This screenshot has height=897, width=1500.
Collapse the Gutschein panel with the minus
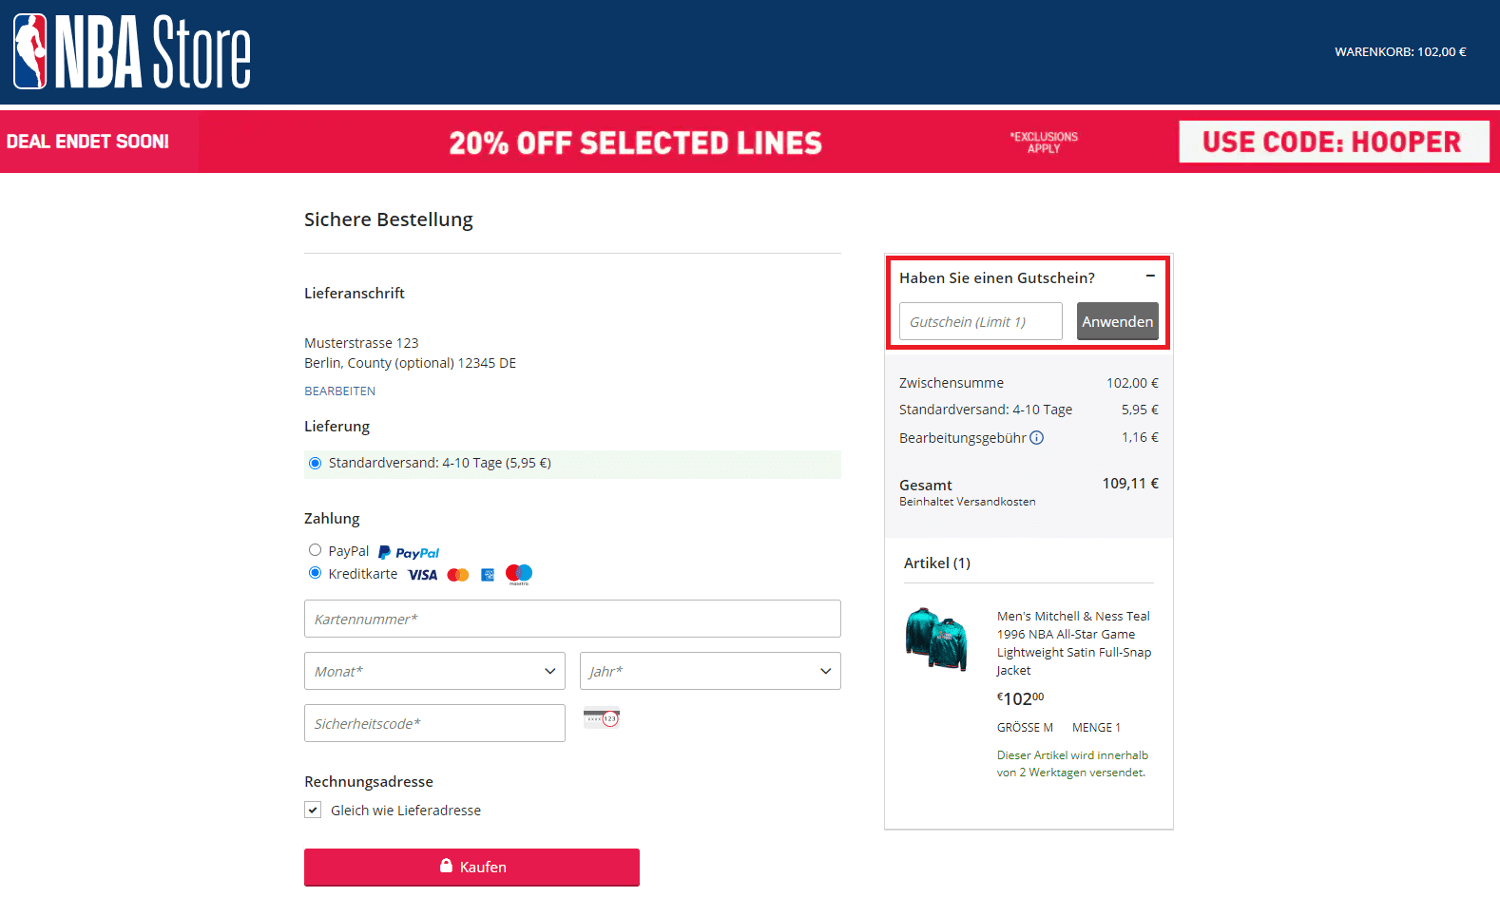coord(1150,275)
